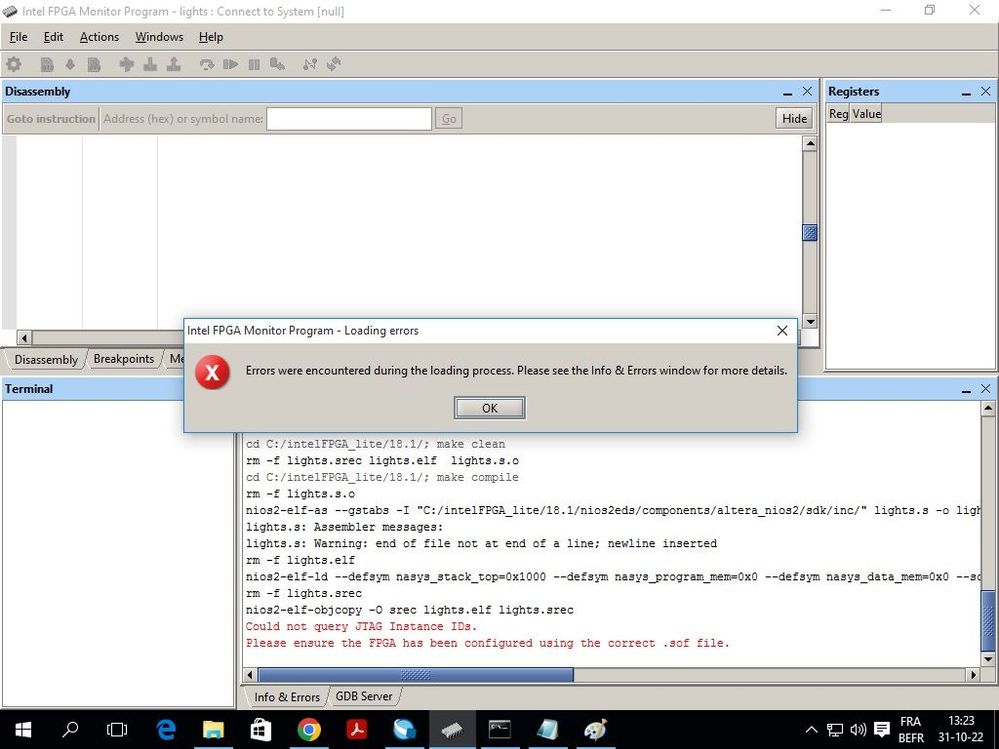This screenshot has height=749, width=999.
Task: Click the download-to-system toolbar icon
Action: pyautogui.click(x=150, y=64)
